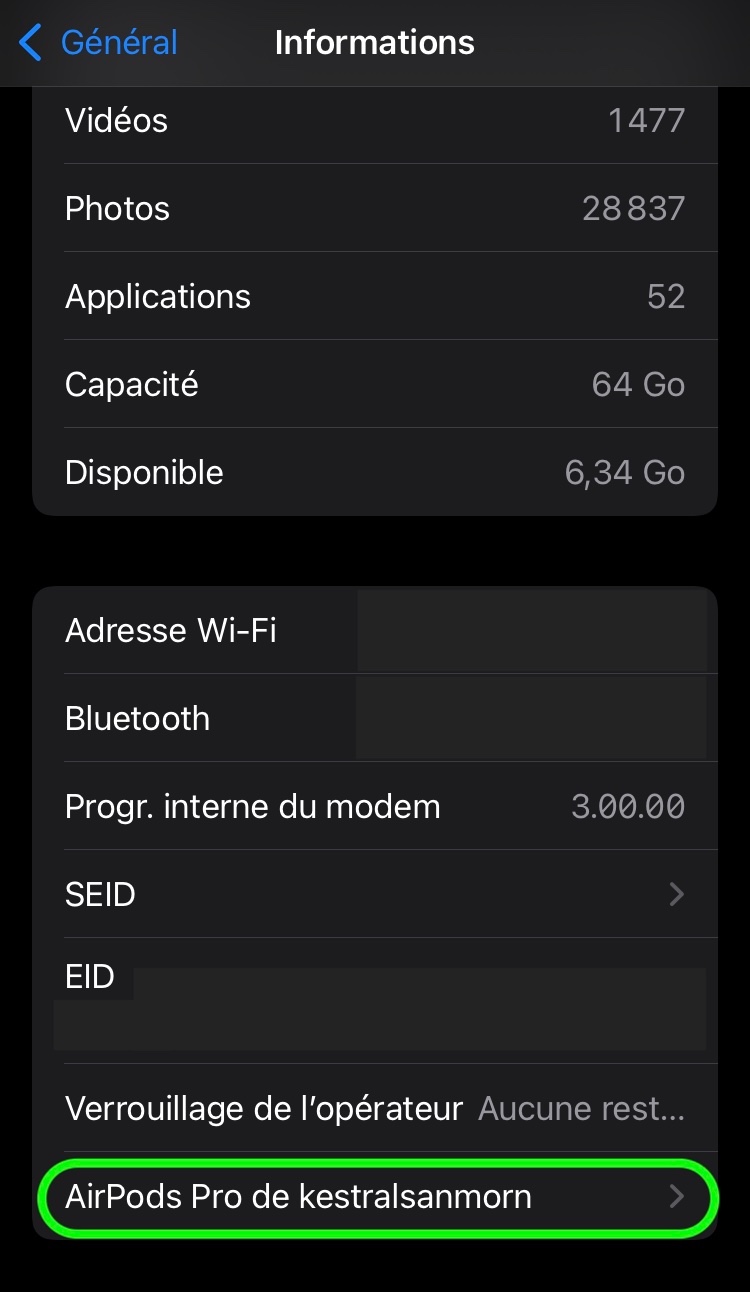Image resolution: width=750 pixels, height=1292 pixels.
Task: Tap the truncated Aucune rest… value
Action: (x=581, y=1108)
